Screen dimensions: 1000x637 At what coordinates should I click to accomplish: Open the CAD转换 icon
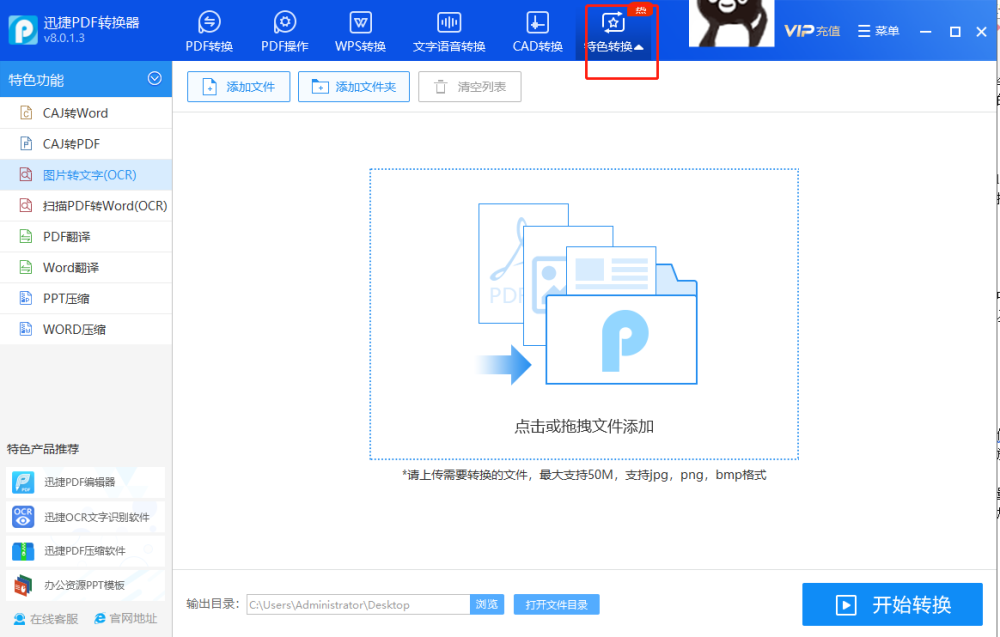pyautogui.click(x=538, y=23)
